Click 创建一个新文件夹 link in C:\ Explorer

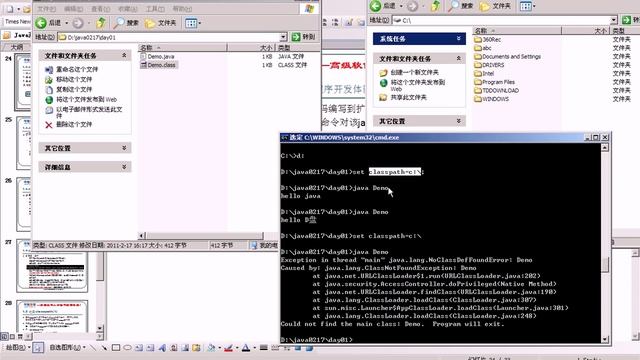(x=414, y=72)
